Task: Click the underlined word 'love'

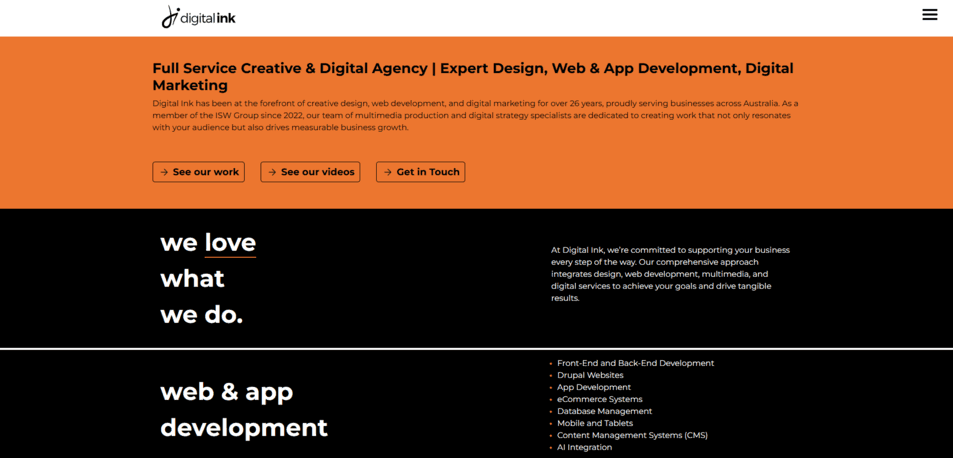Action: pos(230,243)
